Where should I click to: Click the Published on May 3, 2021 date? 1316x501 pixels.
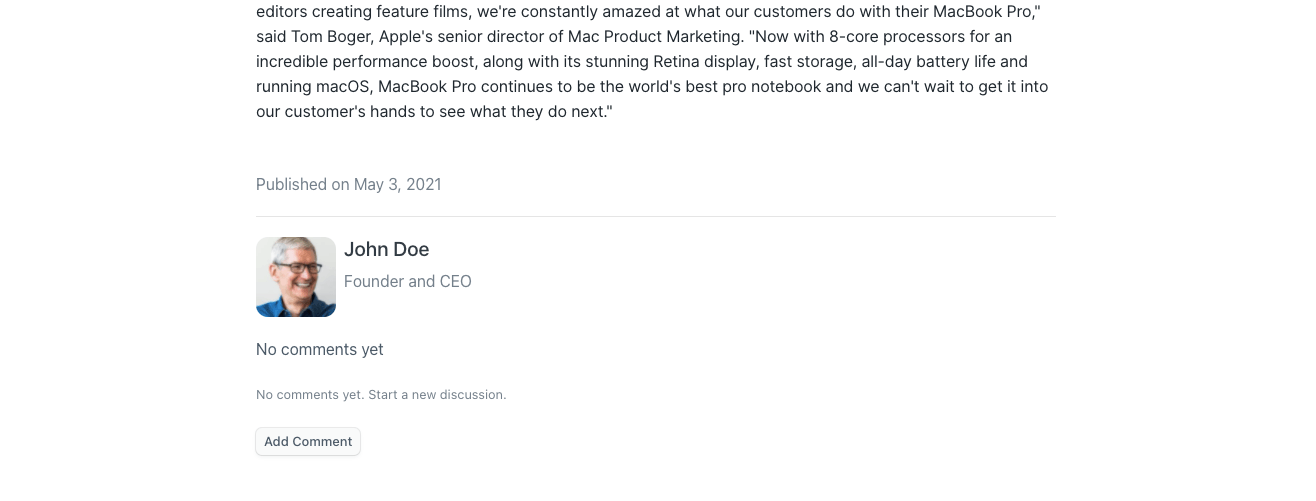point(348,184)
